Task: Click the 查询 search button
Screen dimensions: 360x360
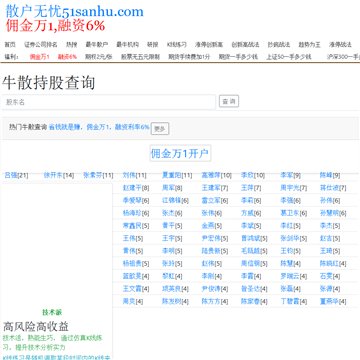Action: coord(229,101)
